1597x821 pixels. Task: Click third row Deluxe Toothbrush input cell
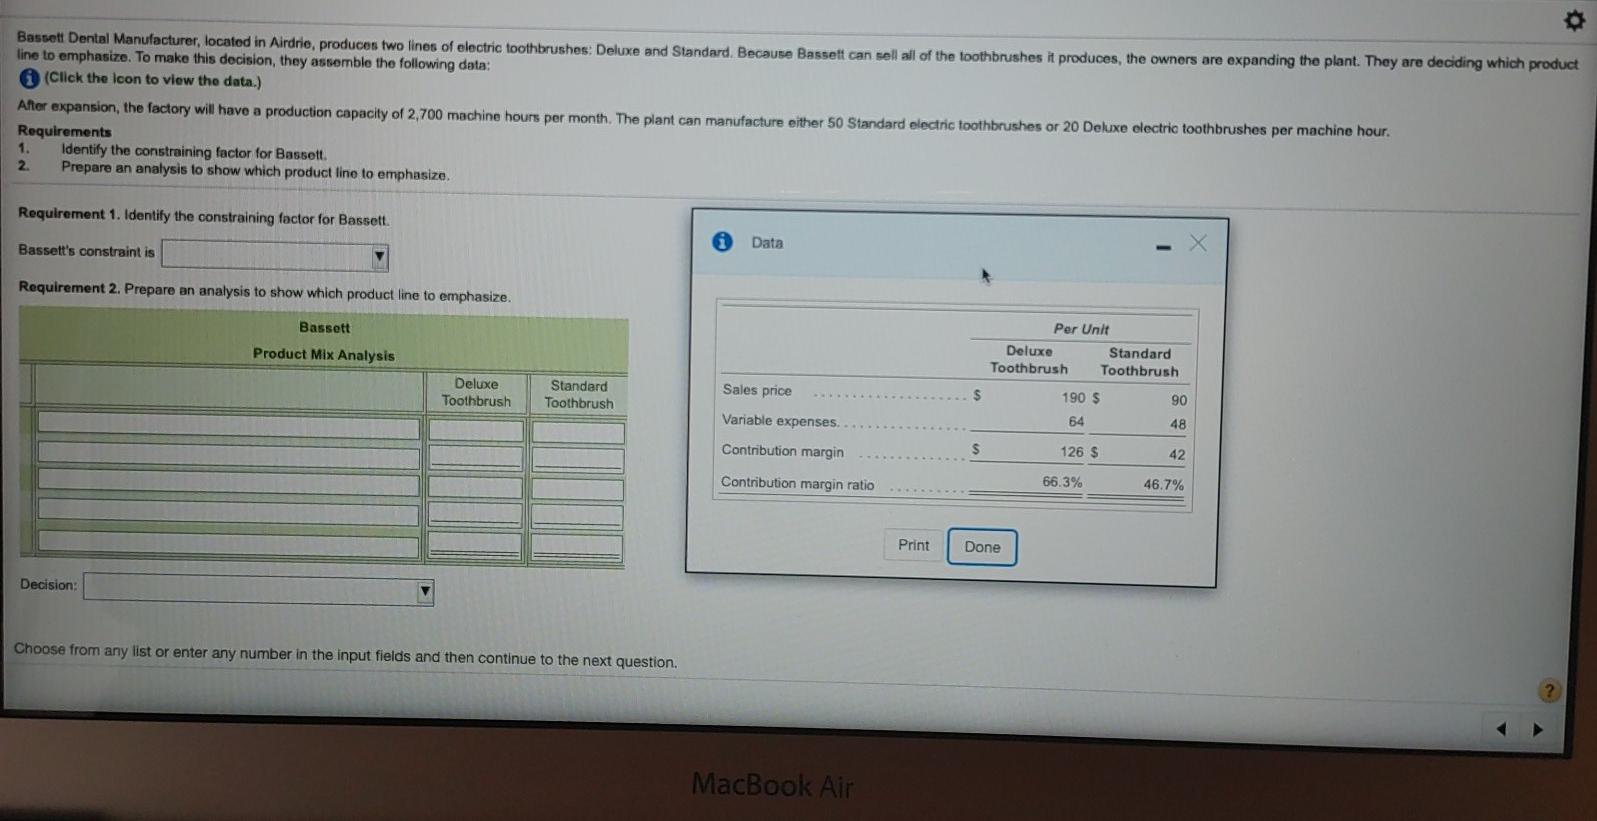(x=476, y=487)
